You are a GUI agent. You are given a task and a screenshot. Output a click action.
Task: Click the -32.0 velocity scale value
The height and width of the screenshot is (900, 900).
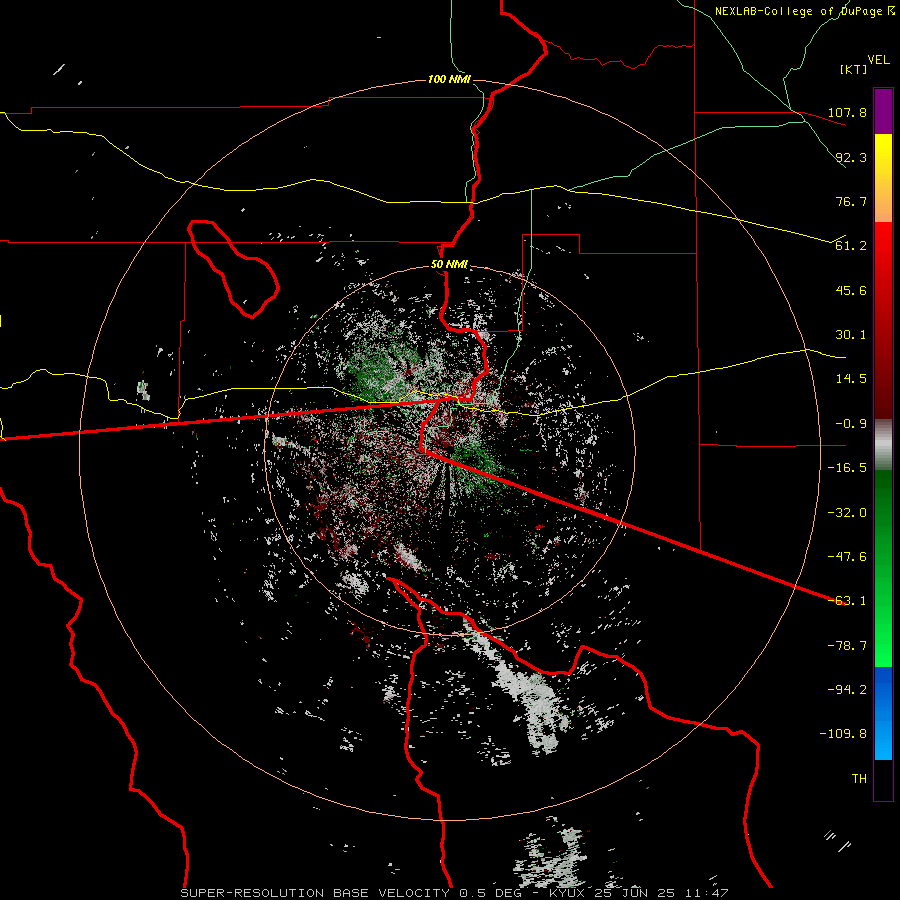[x=847, y=513]
